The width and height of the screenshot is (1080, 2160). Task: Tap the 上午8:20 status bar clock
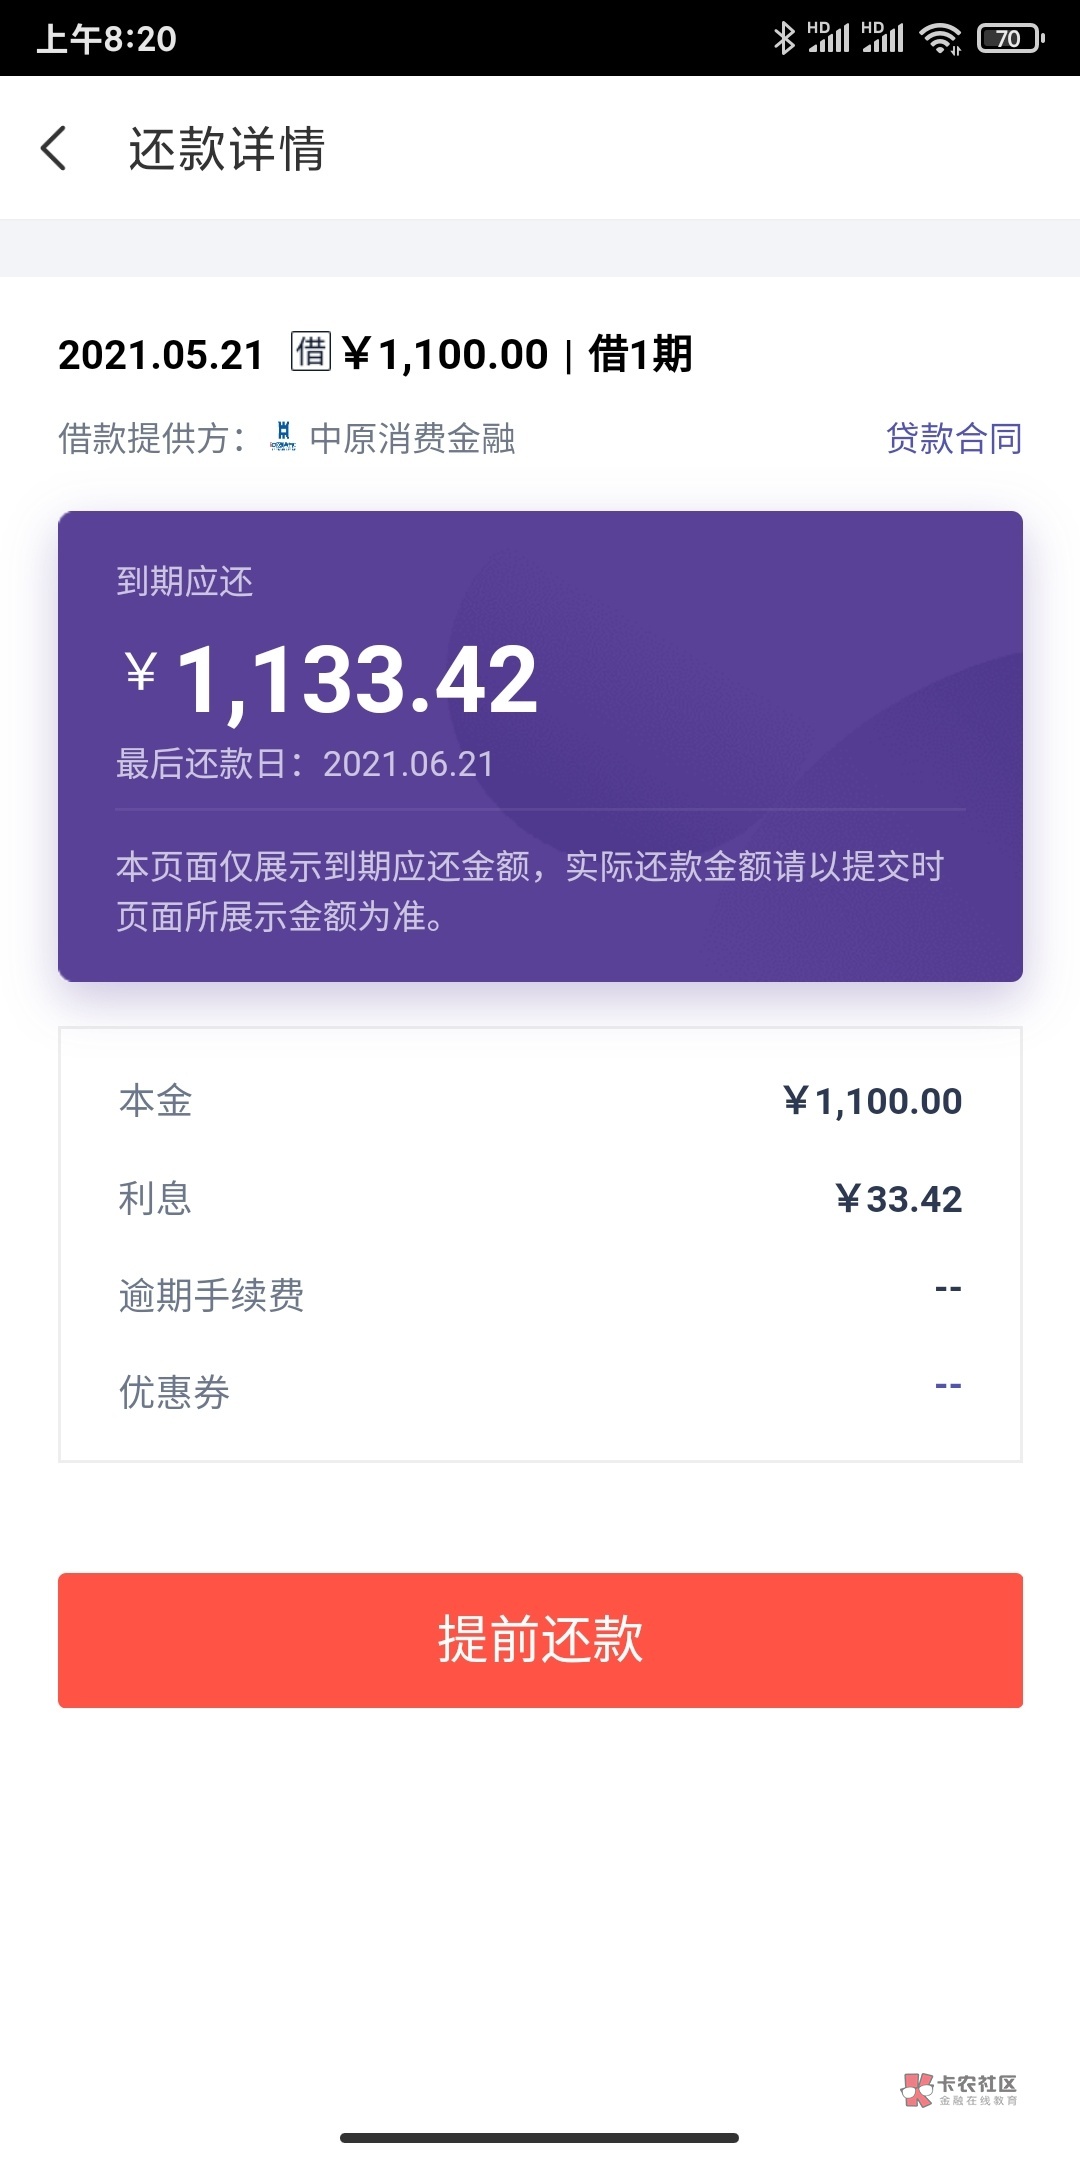tap(107, 39)
